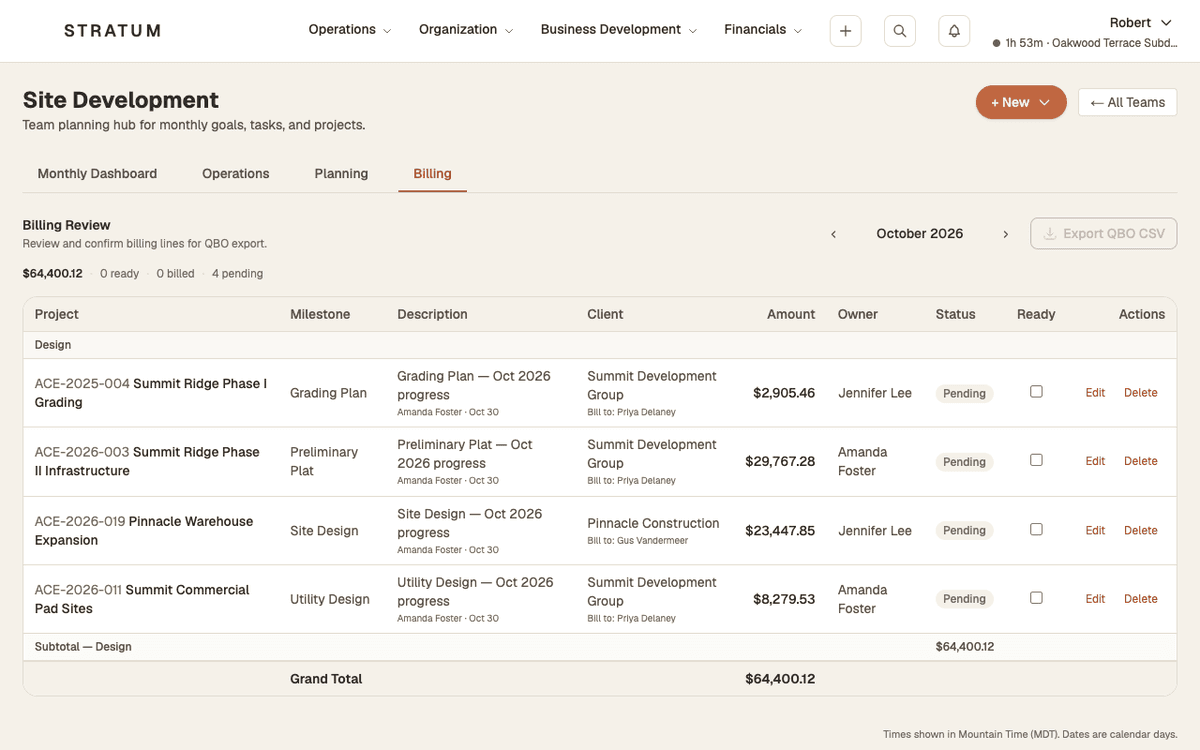The width and height of the screenshot is (1200, 750).
Task: Click Pending status badge for $29,767.28 line
Action: (x=964, y=462)
